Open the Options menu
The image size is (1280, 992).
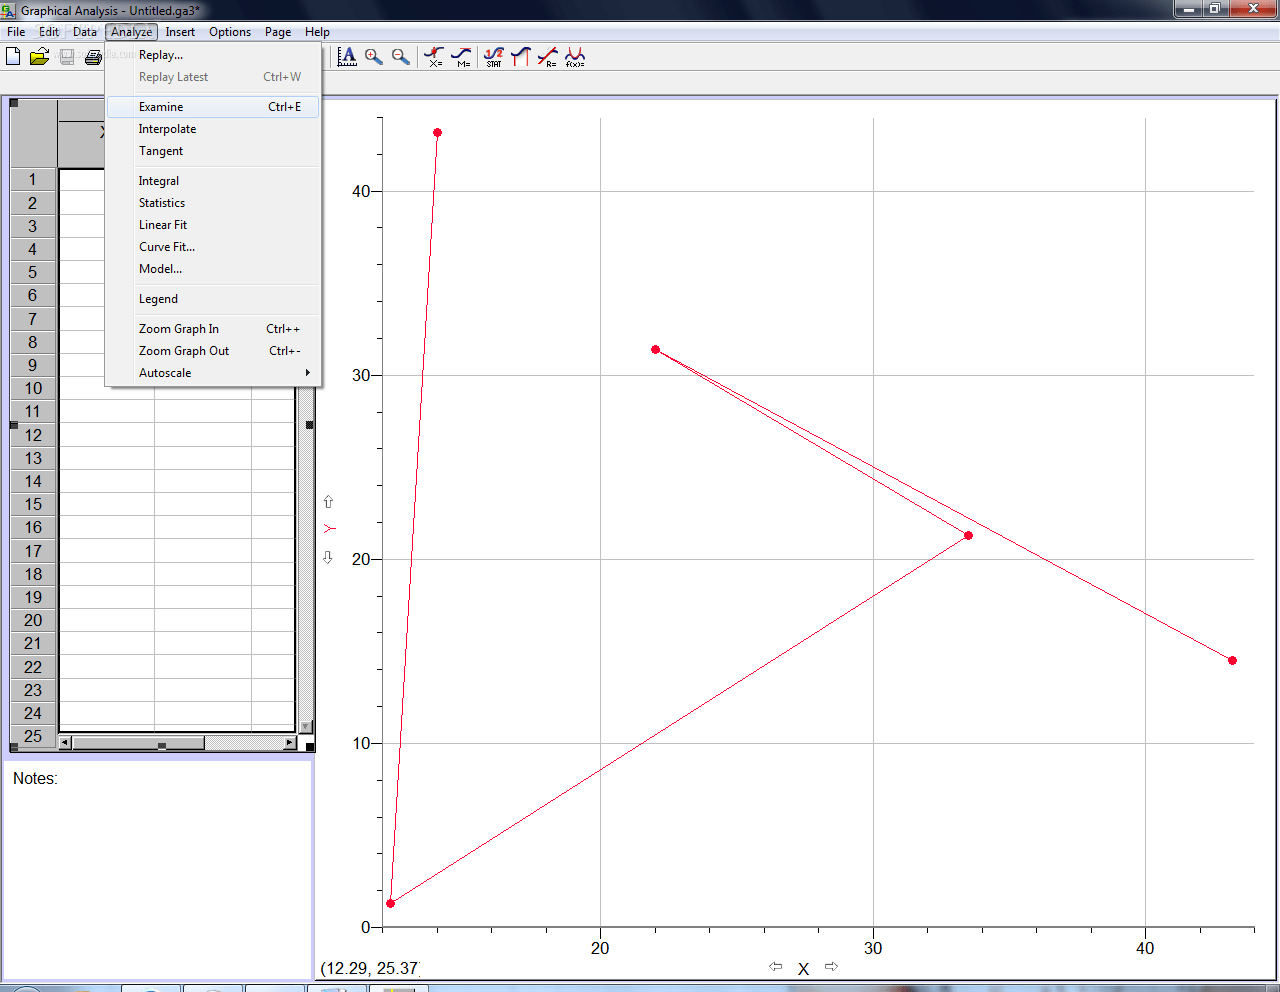pyautogui.click(x=230, y=31)
